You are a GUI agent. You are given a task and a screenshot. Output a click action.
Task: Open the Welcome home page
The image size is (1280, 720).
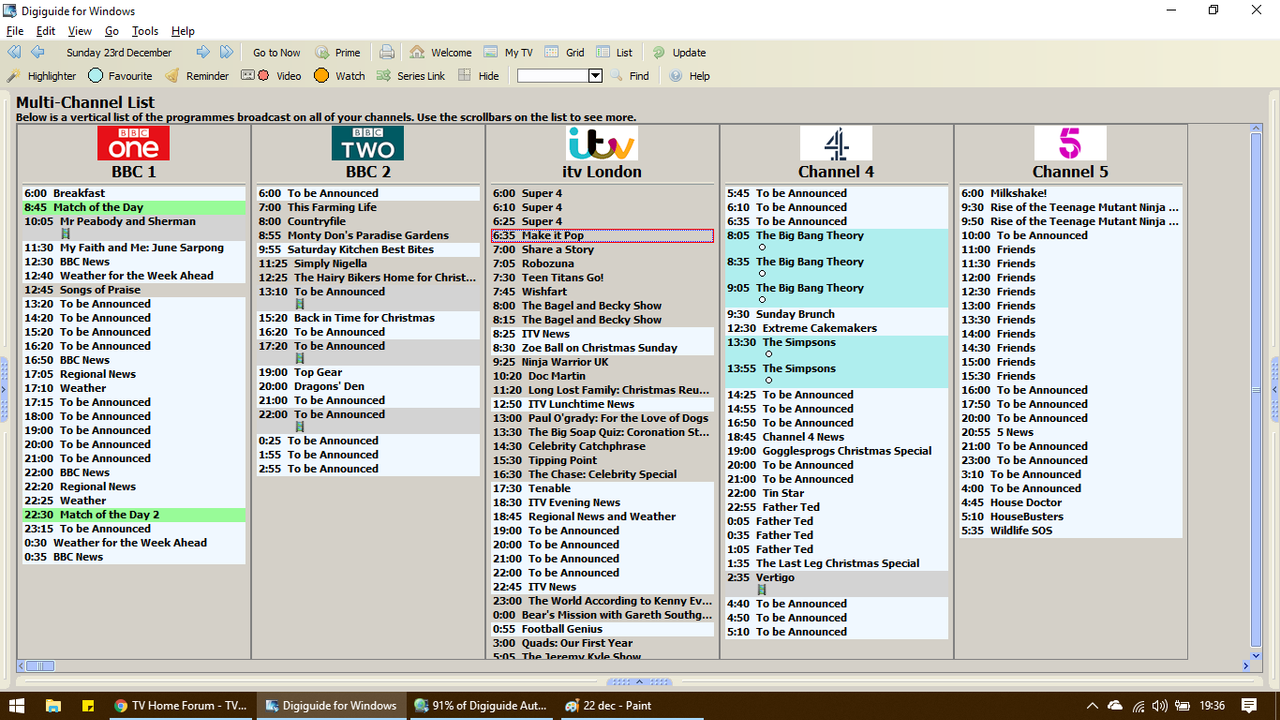click(440, 53)
